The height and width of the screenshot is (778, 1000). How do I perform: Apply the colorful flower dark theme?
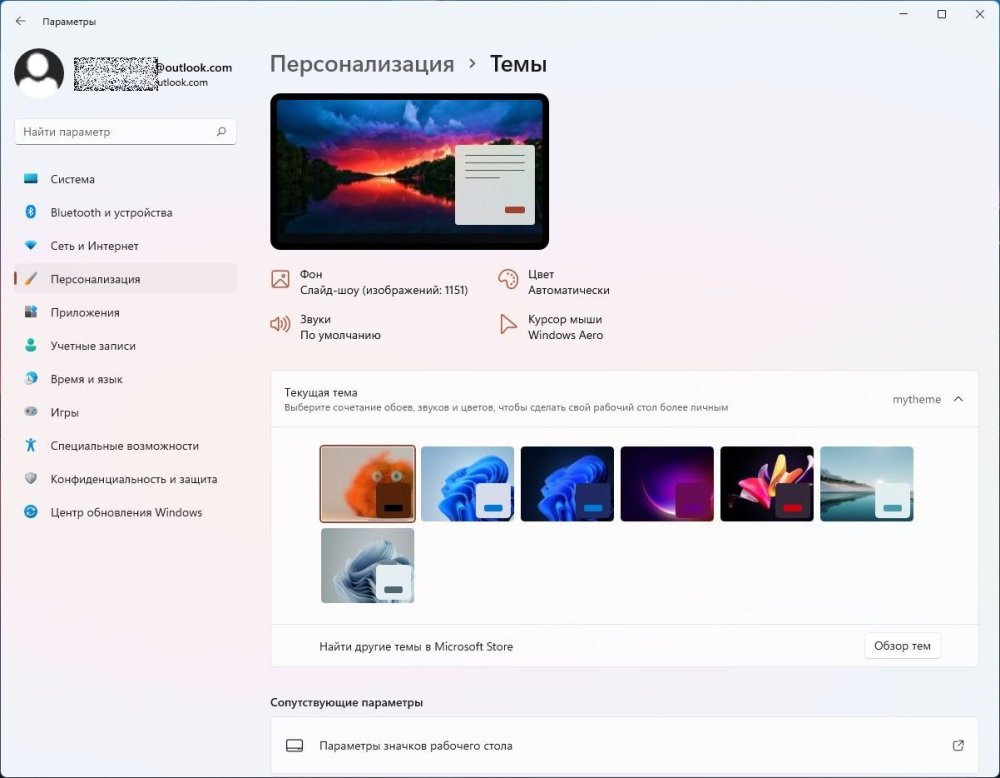[x=767, y=484]
